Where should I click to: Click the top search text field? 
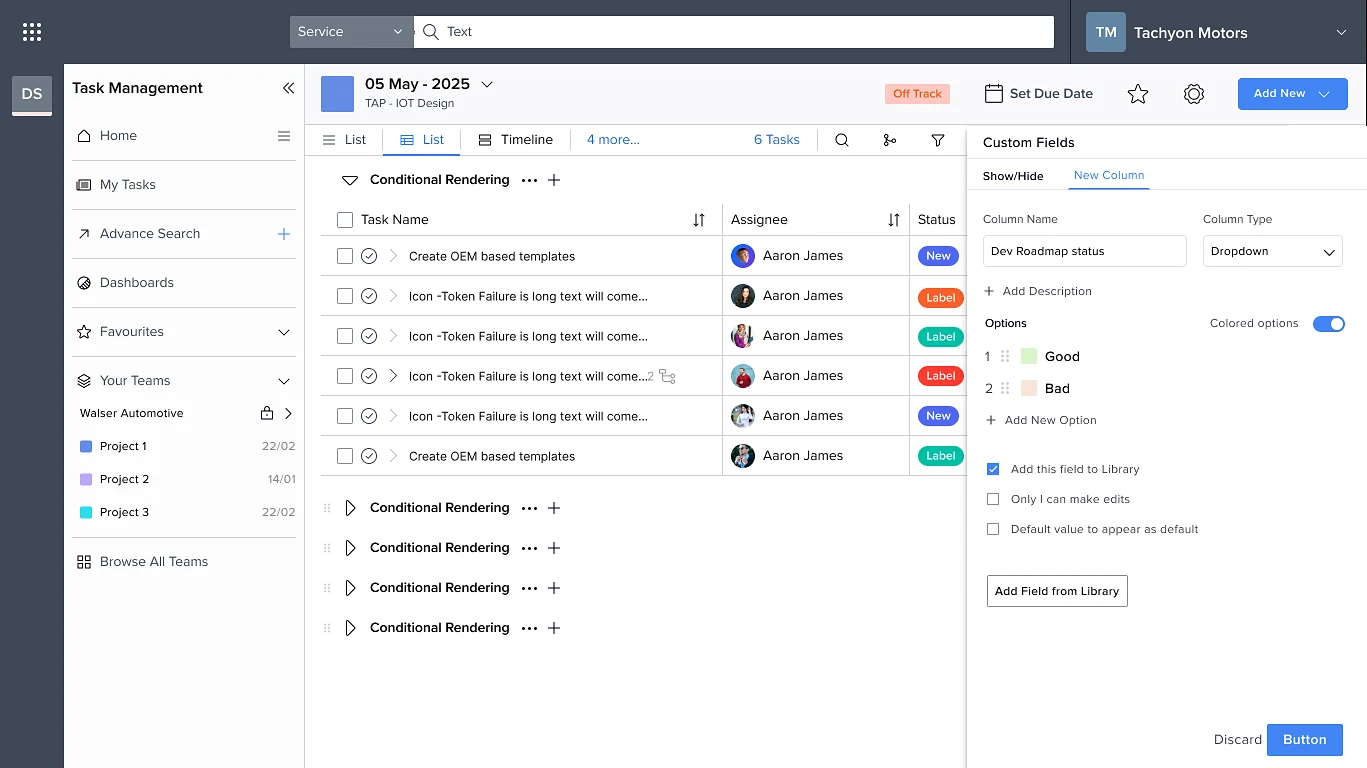[x=734, y=32]
